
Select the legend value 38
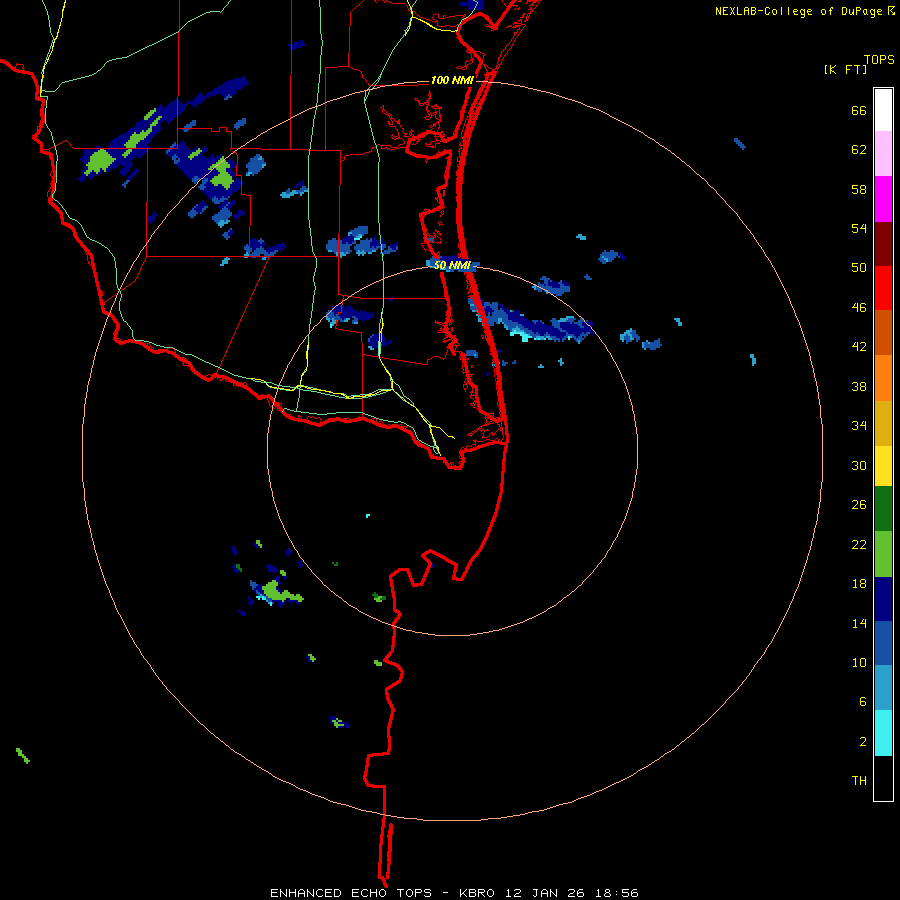859,387
